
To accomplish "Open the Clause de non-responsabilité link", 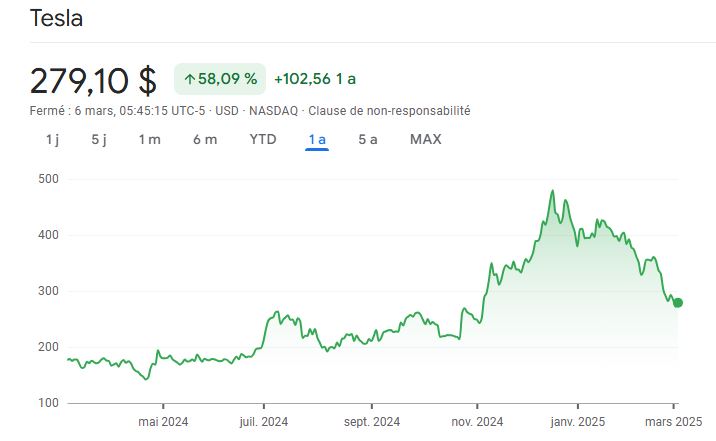I will 389,110.
